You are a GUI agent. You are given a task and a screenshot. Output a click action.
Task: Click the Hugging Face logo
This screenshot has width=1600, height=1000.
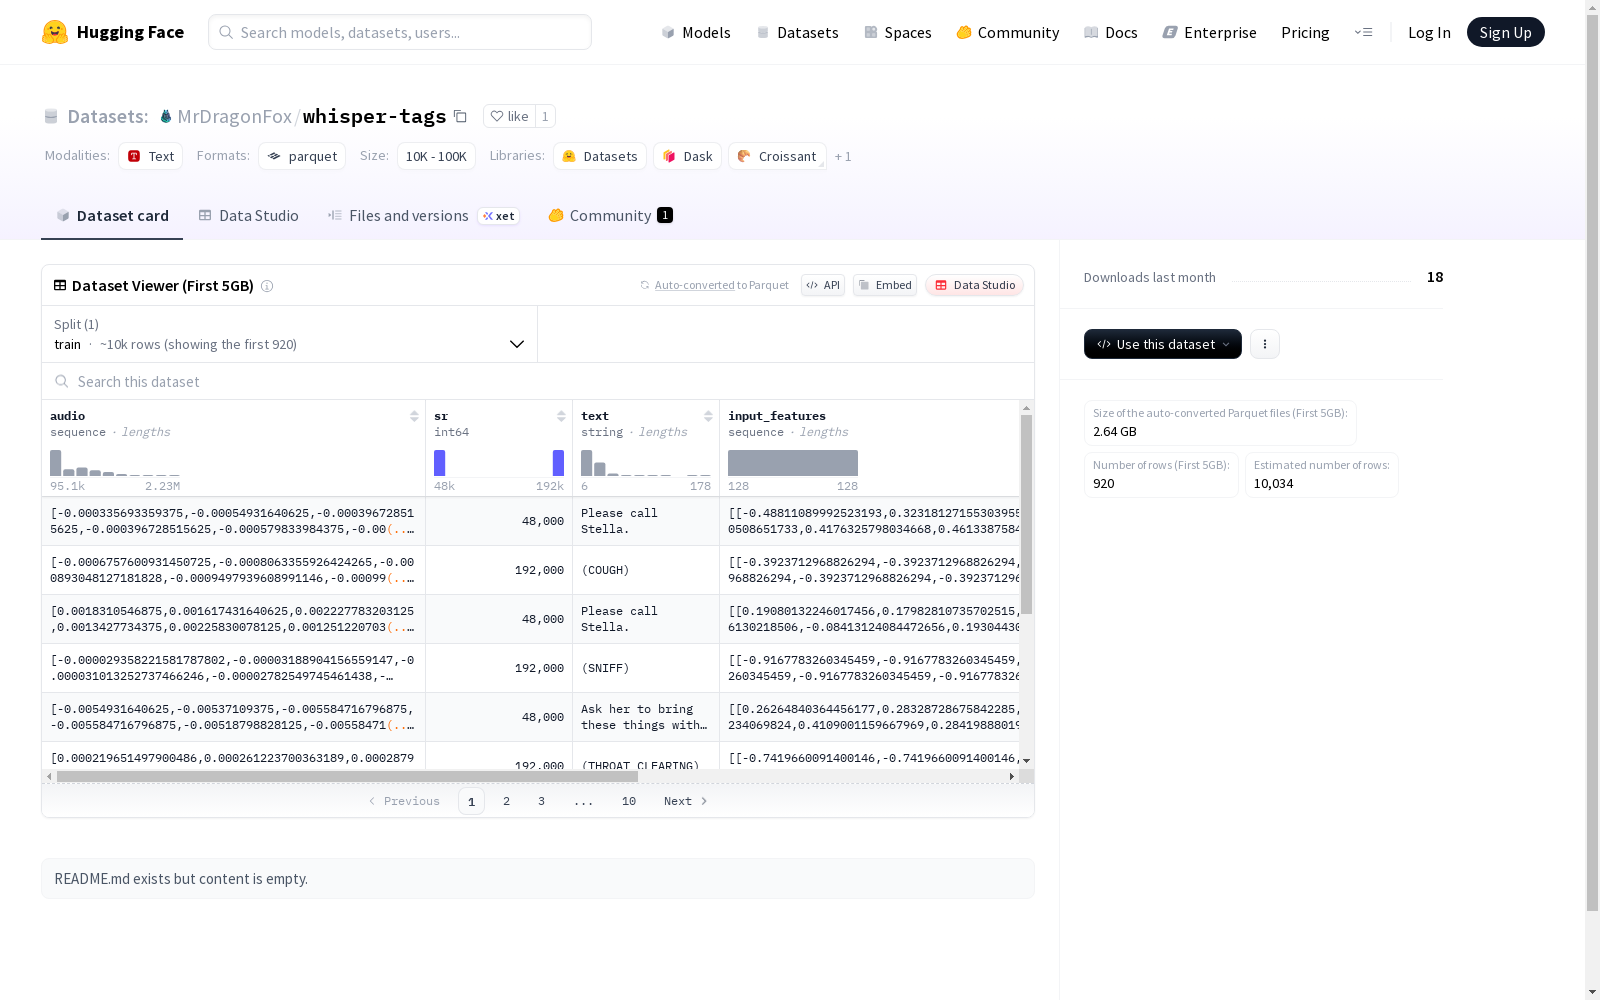coord(112,32)
